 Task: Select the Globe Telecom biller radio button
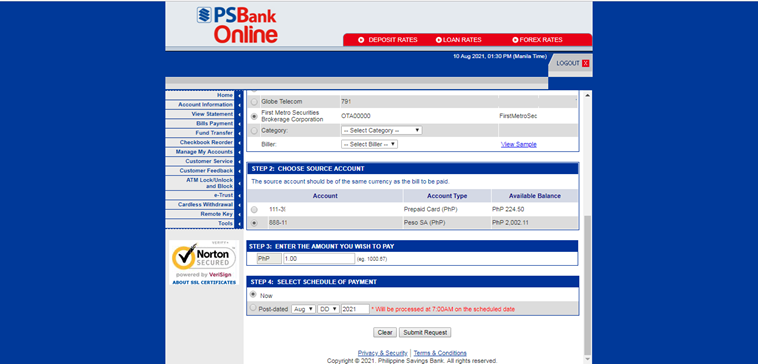pyautogui.click(x=254, y=102)
